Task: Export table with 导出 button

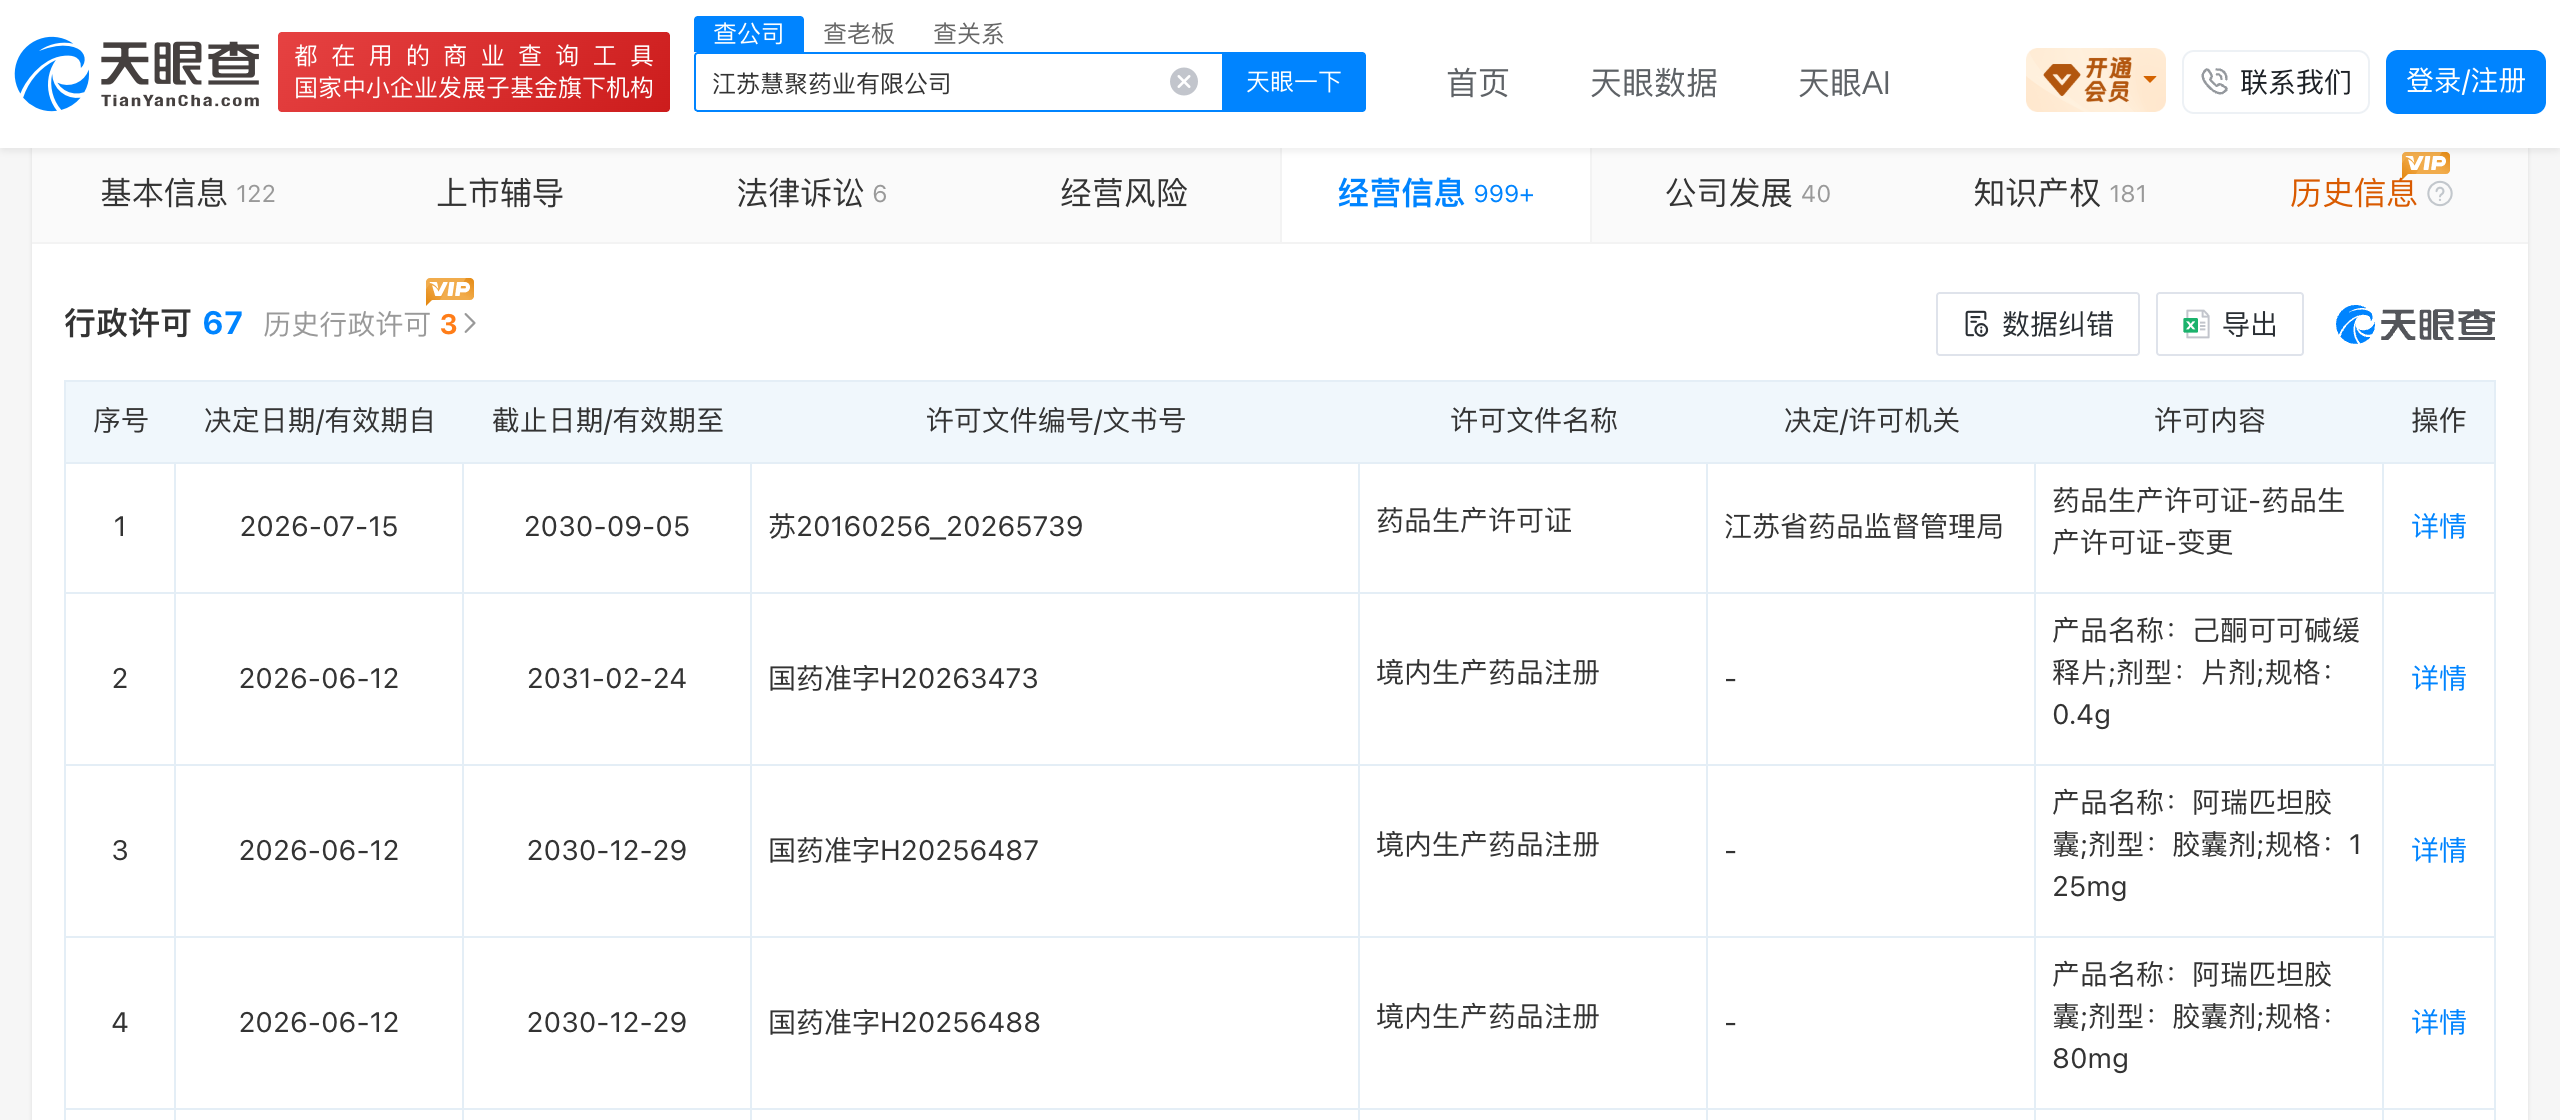Action: [x=2230, y=324]
